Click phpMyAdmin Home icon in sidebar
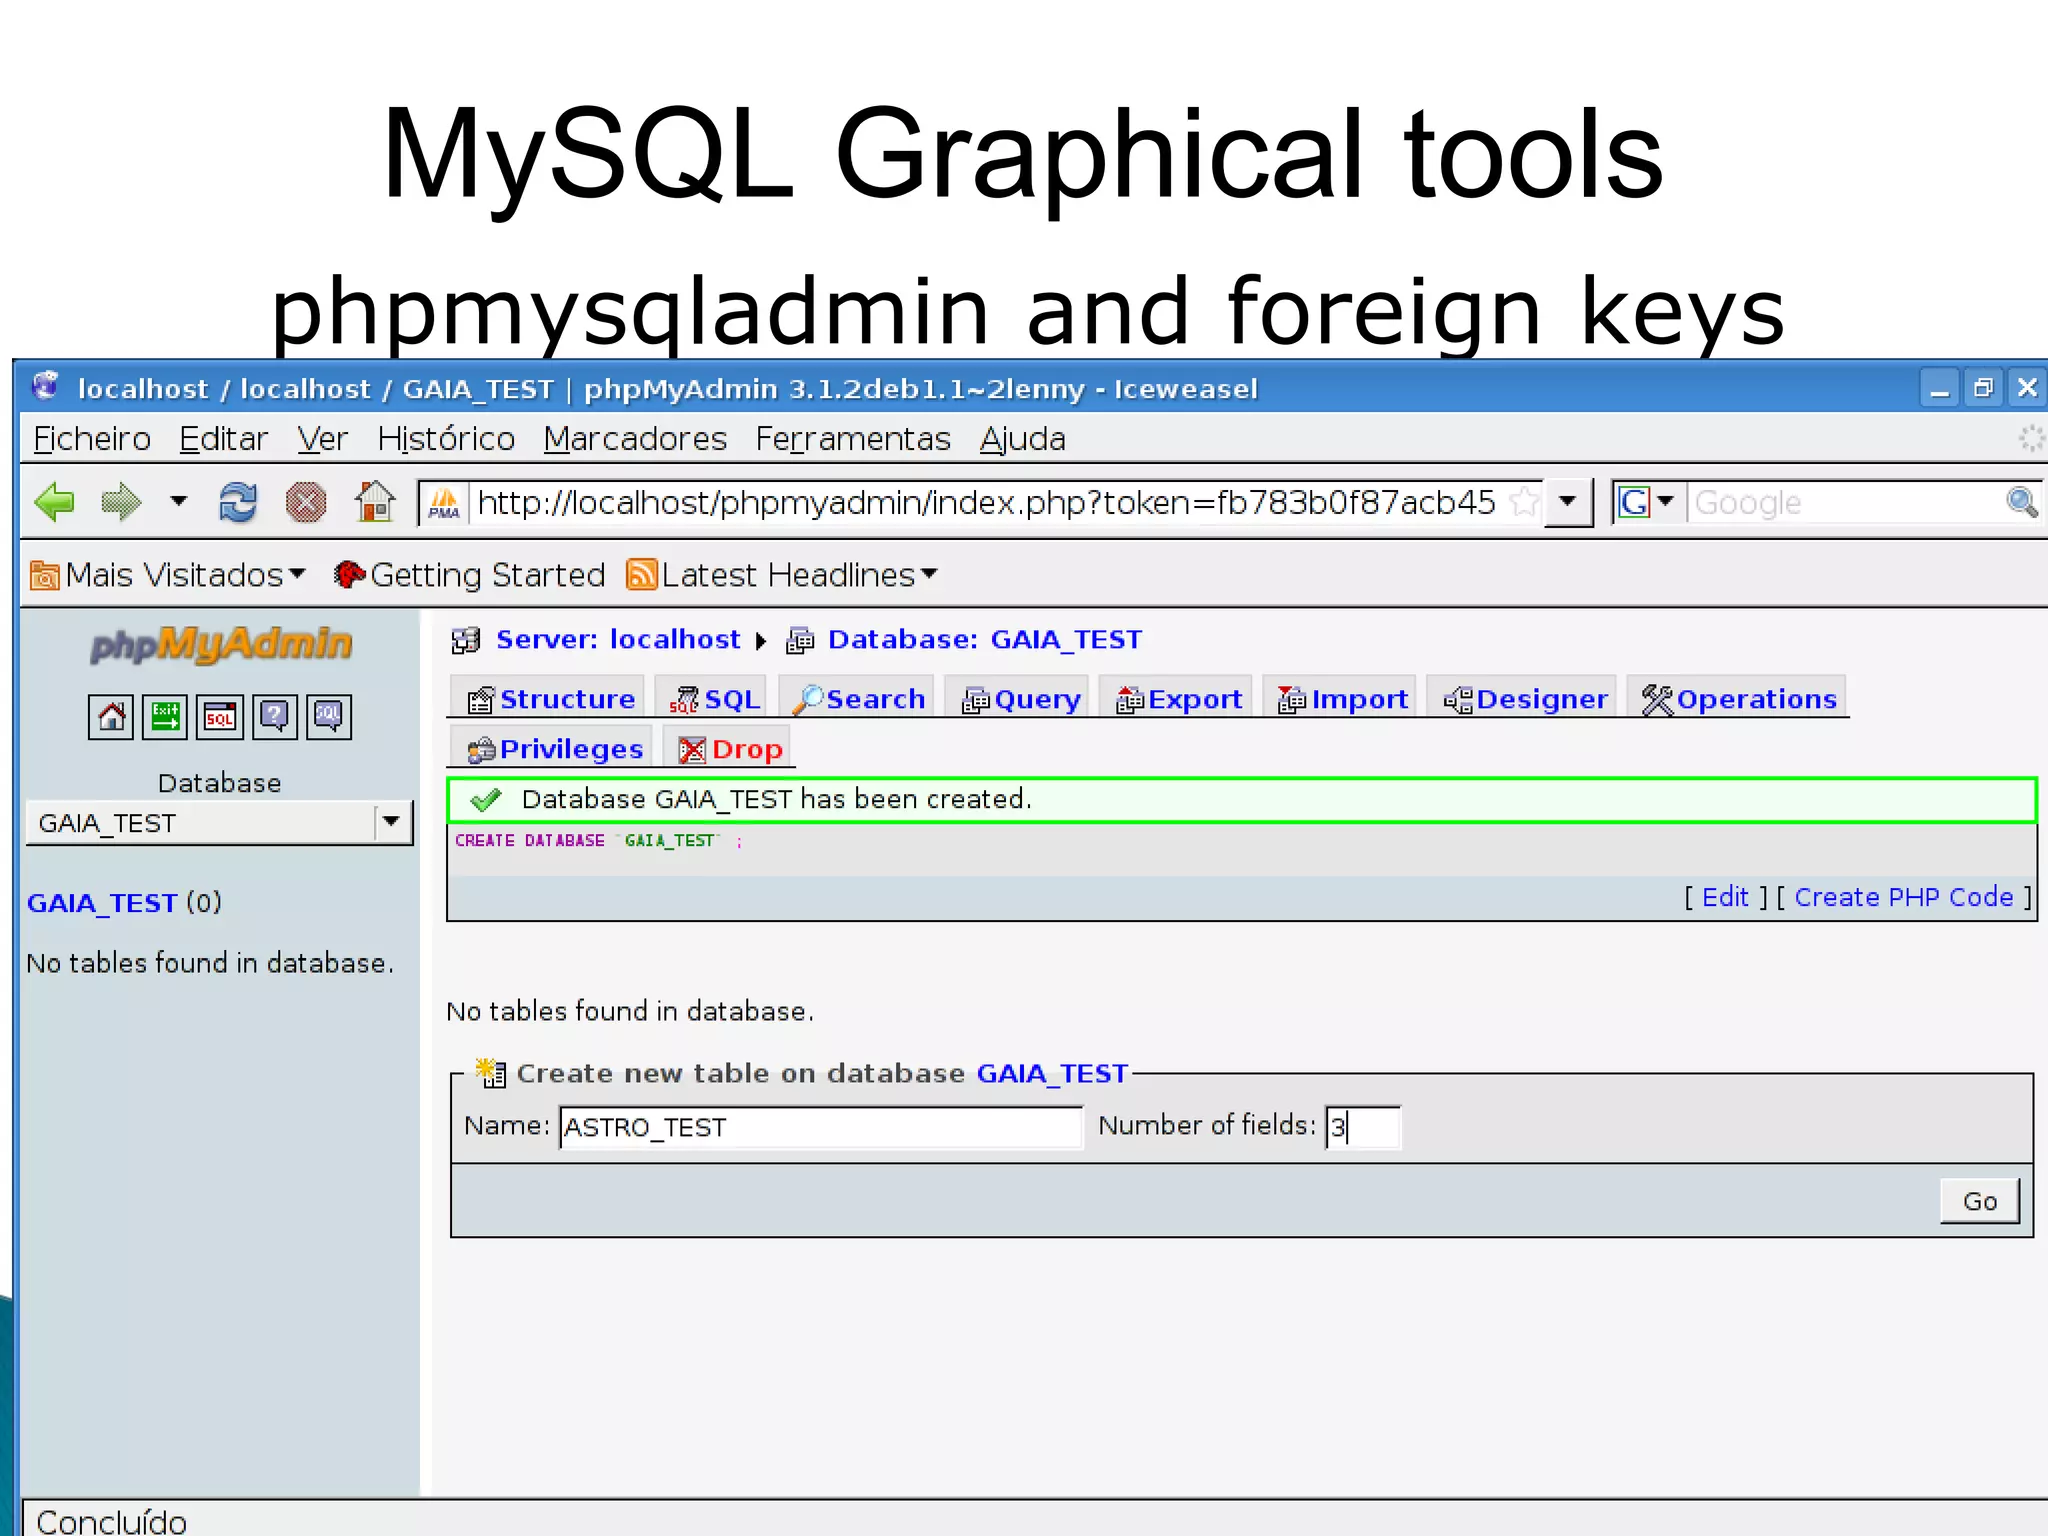The image size is (2048, 1536). pyautogui.click(x=110, y=717)
